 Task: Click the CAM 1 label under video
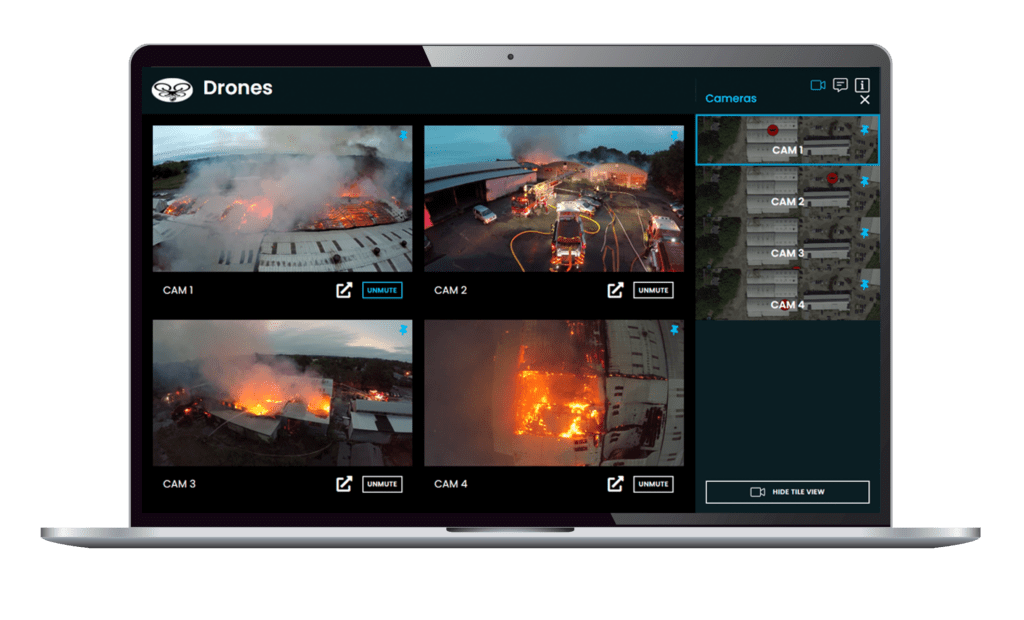tap(178, 290)
